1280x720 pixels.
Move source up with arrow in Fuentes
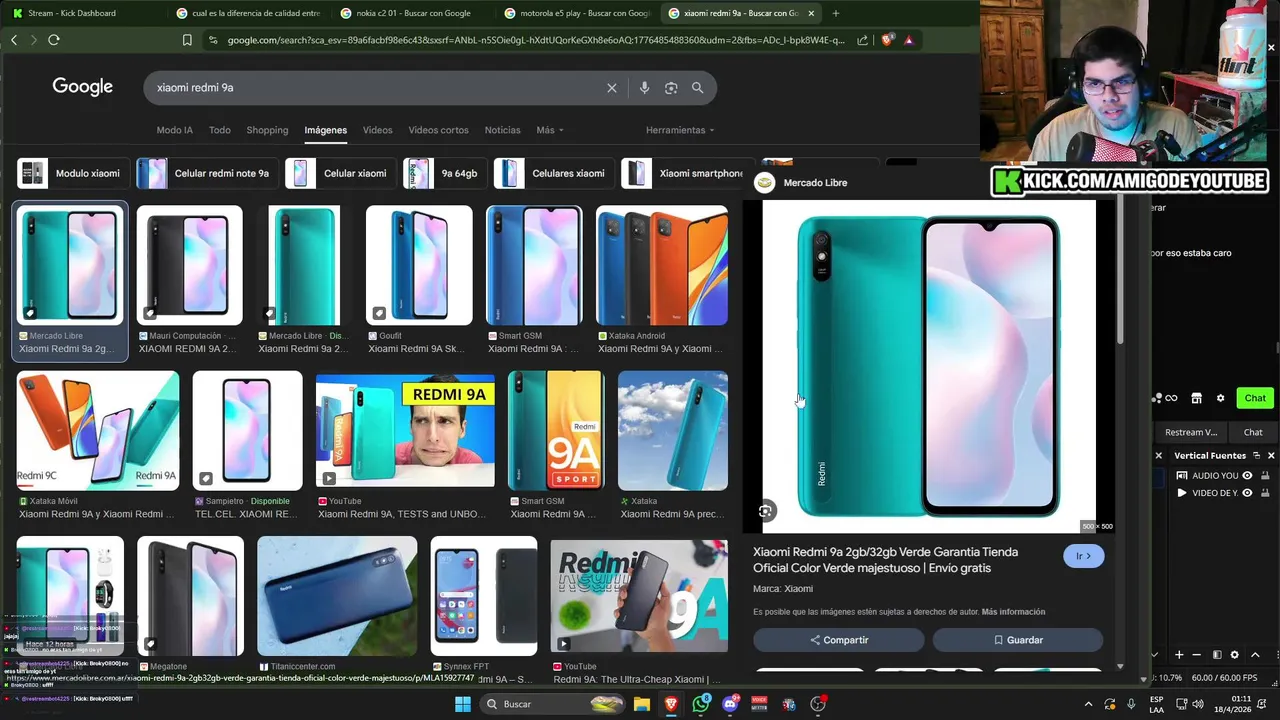[1255, 655]
